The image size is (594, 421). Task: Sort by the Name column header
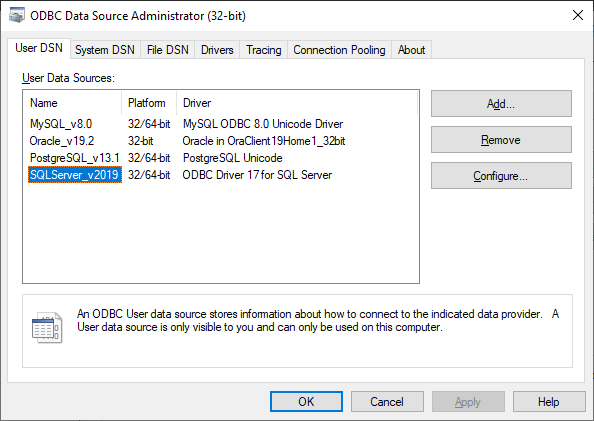(73, 103)
